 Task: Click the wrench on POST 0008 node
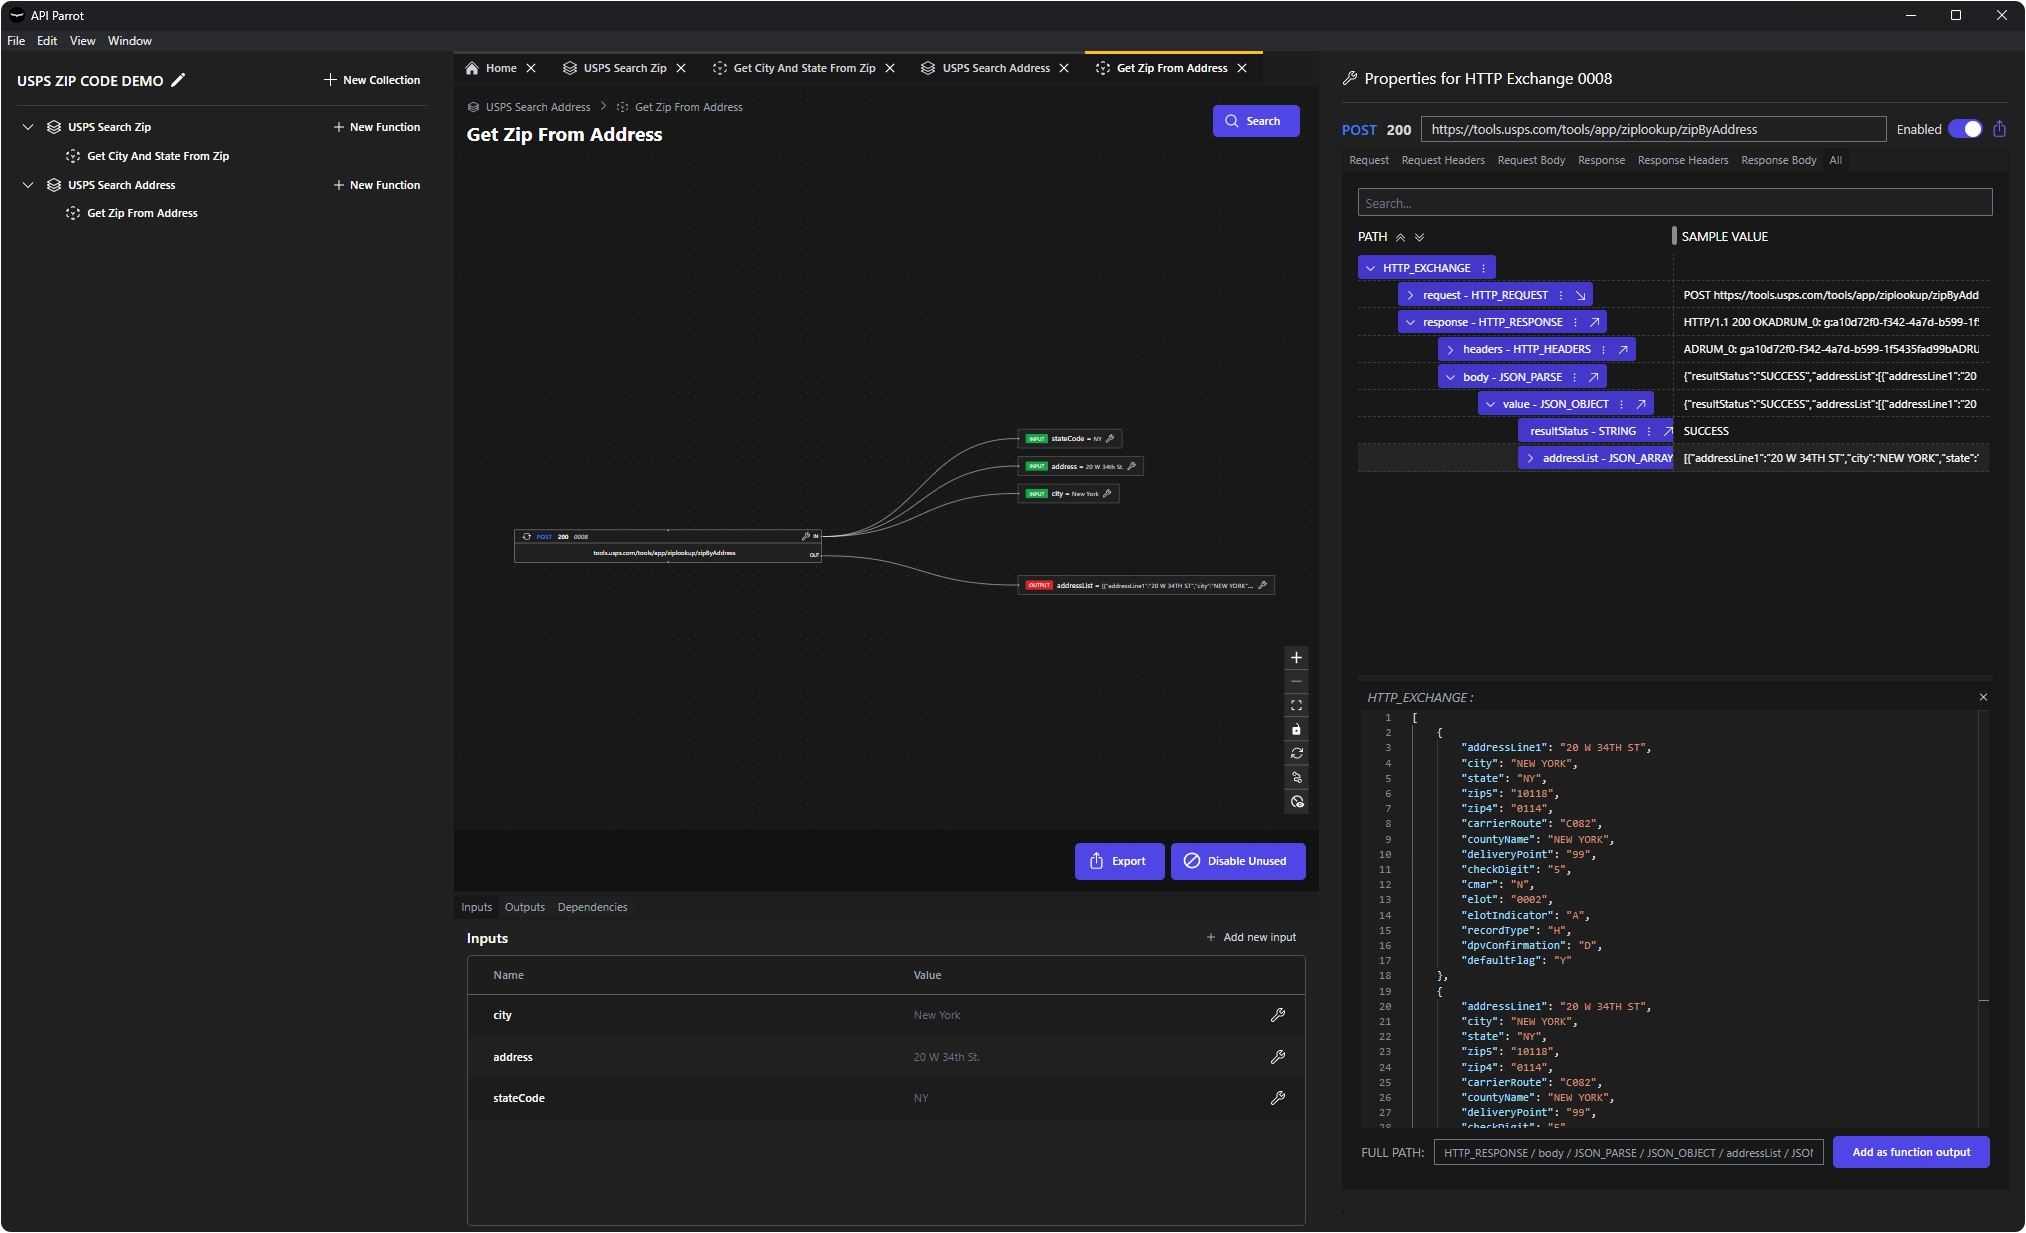pyautogui.click(x=806, y=537)
